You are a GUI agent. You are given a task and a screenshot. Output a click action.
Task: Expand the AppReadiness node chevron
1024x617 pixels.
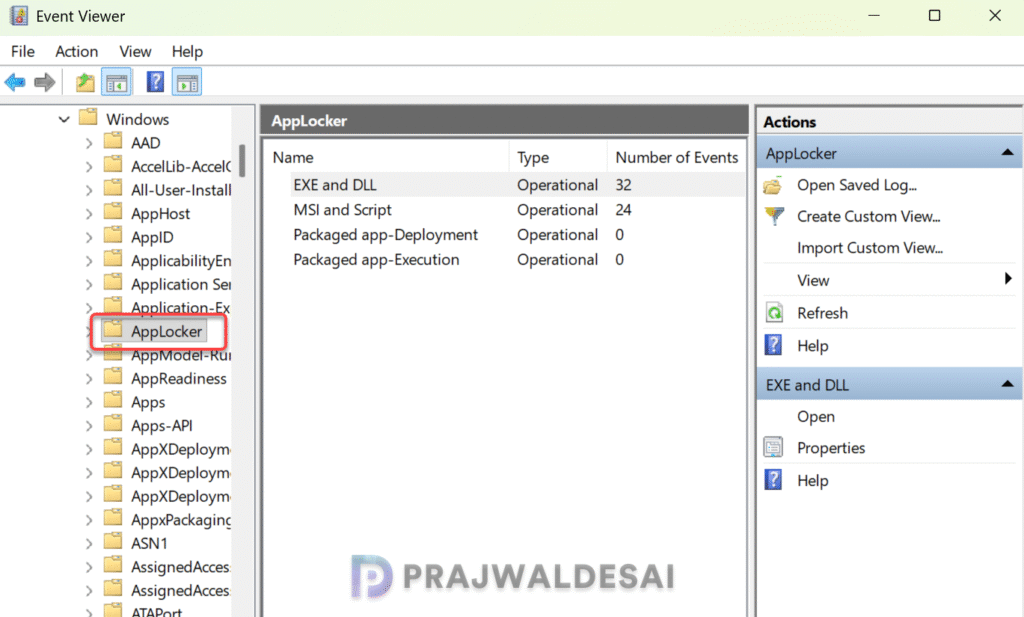click(89, 378)
